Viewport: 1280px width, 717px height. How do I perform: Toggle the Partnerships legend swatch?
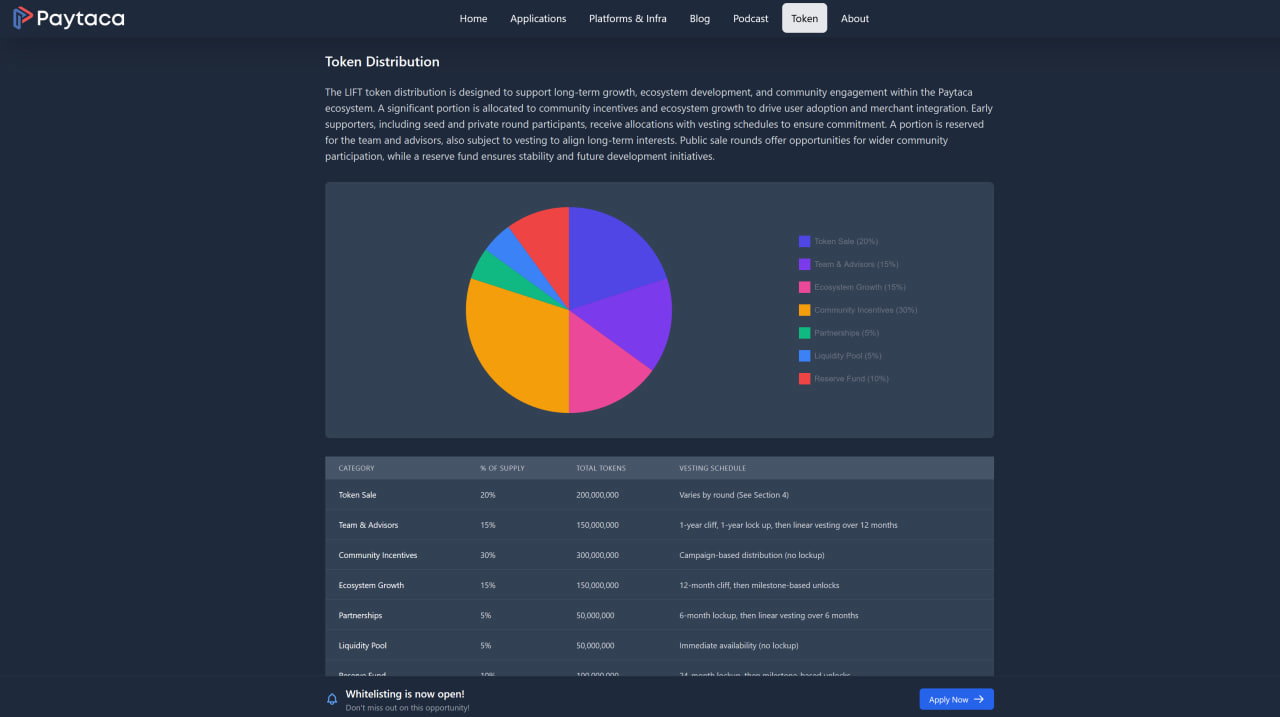click(804, 333)
